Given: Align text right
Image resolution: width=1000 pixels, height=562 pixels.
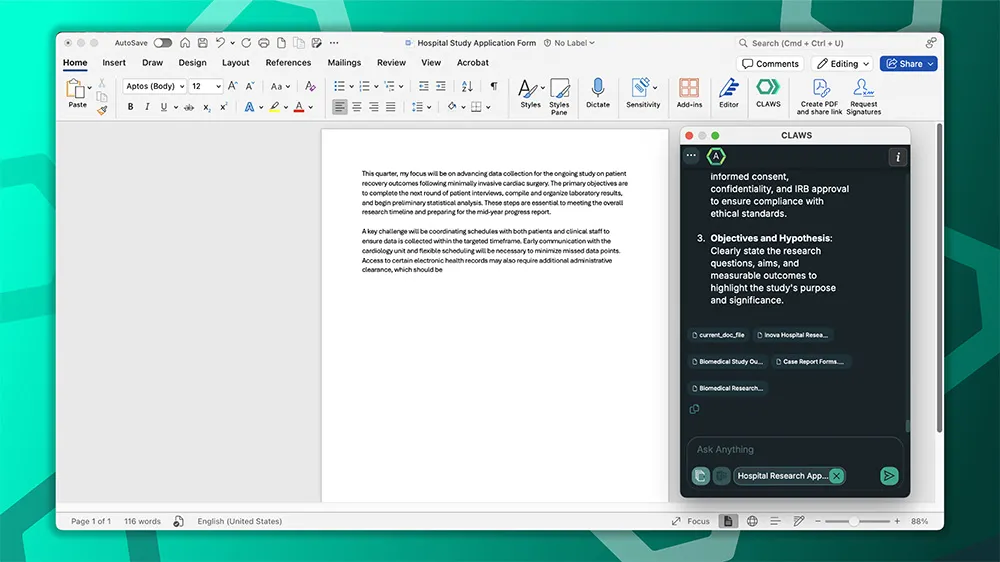Looking at the screenshot, I should click(x=374, y=107).
